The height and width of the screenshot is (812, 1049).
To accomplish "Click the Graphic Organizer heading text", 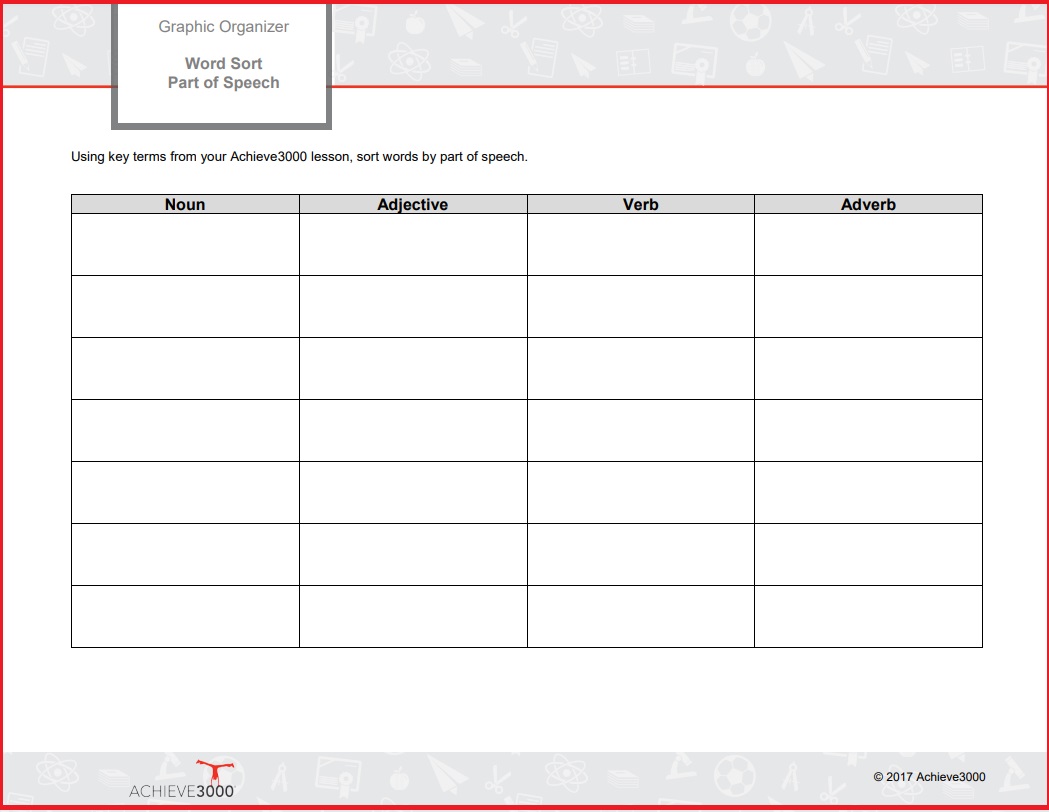I will [x=223, y=27].
